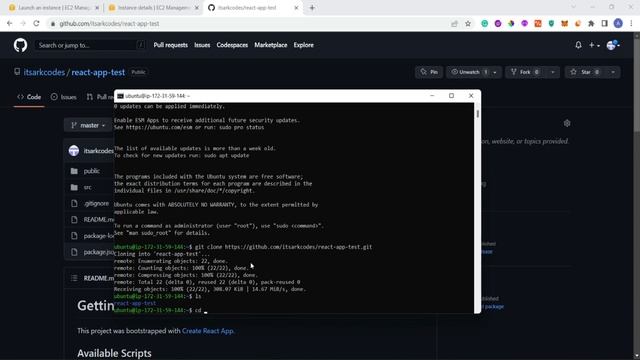
Task: Reload the page with the refresh icon
Action: click(36, 24)
